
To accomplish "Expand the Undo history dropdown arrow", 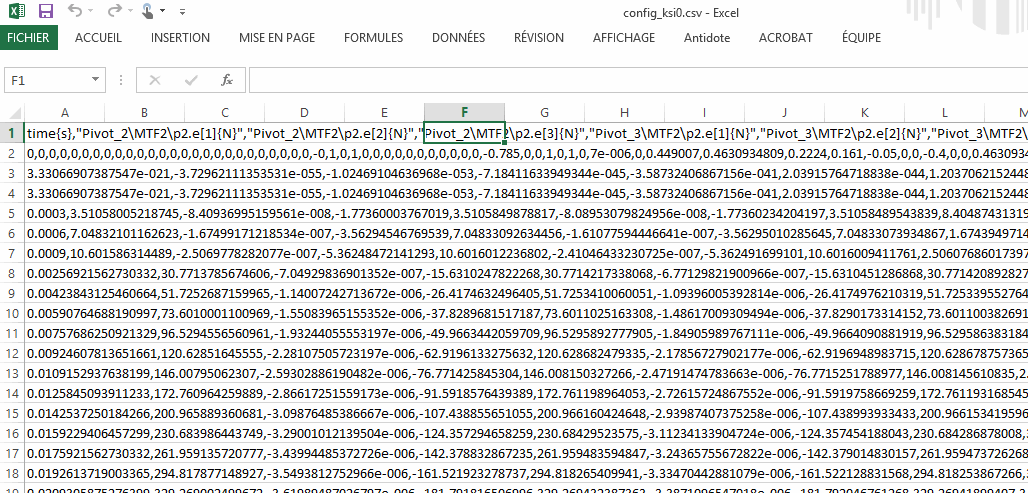I will point(90,12).
